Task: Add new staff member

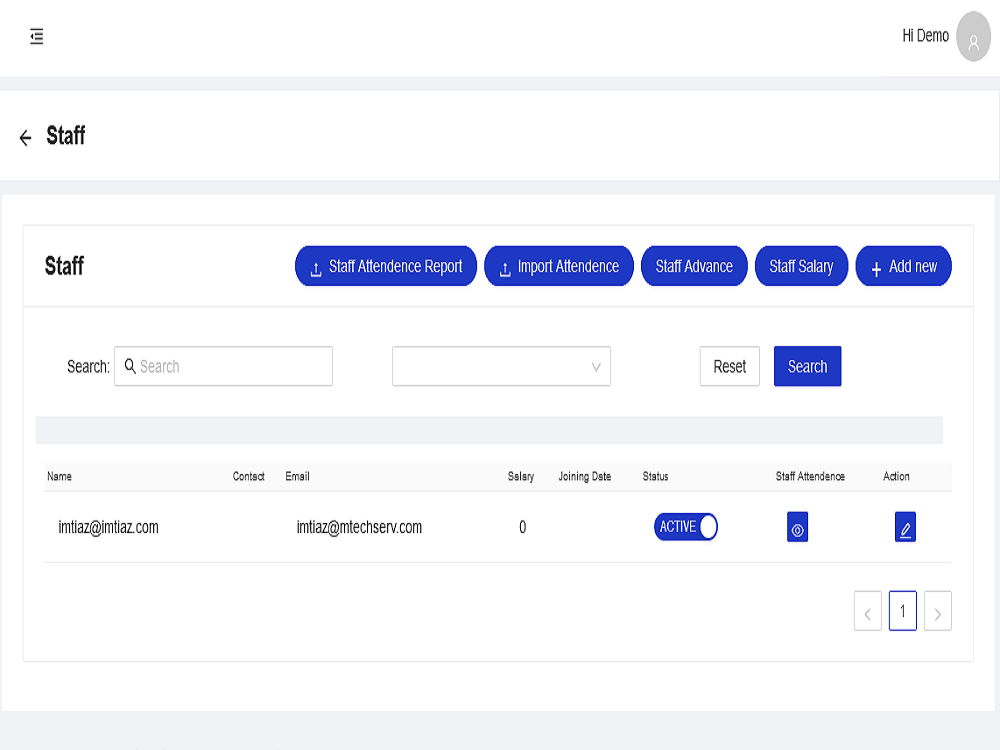Action: (x=903, y=266)
